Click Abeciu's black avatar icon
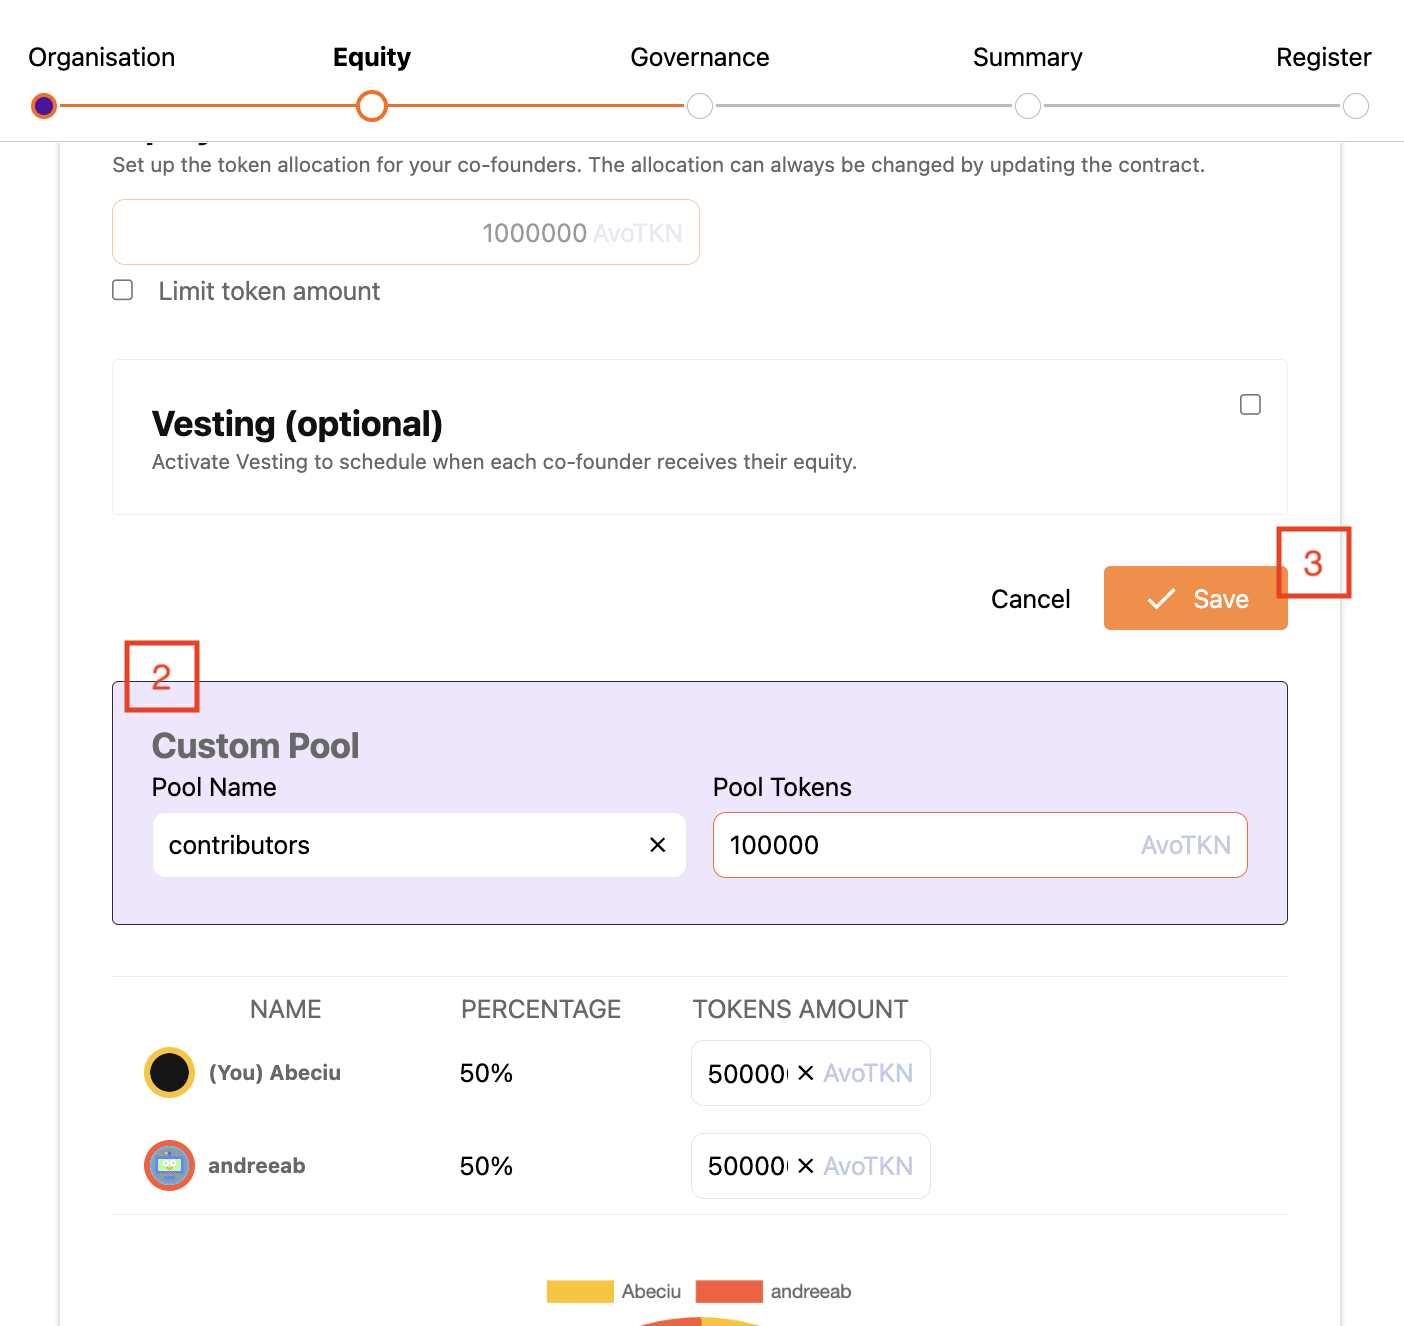Image resolution: width=1404 pixels, height=1326 pixels. (169, 1072)
